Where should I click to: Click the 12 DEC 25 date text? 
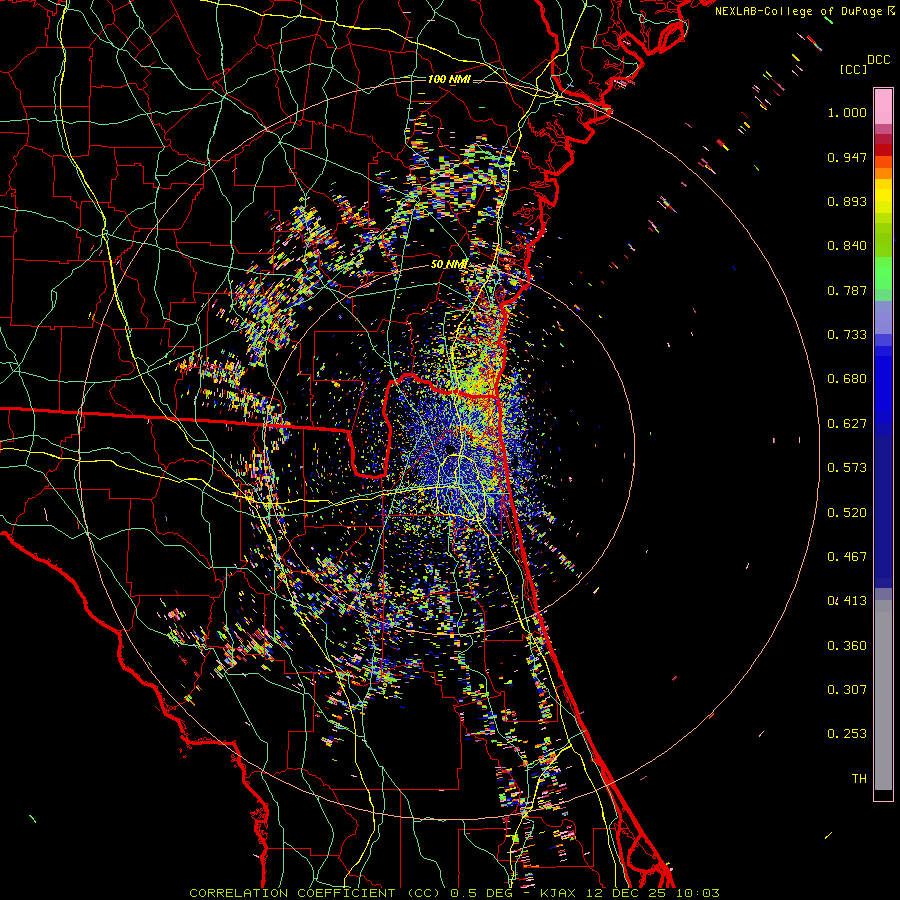coord(626,893)
